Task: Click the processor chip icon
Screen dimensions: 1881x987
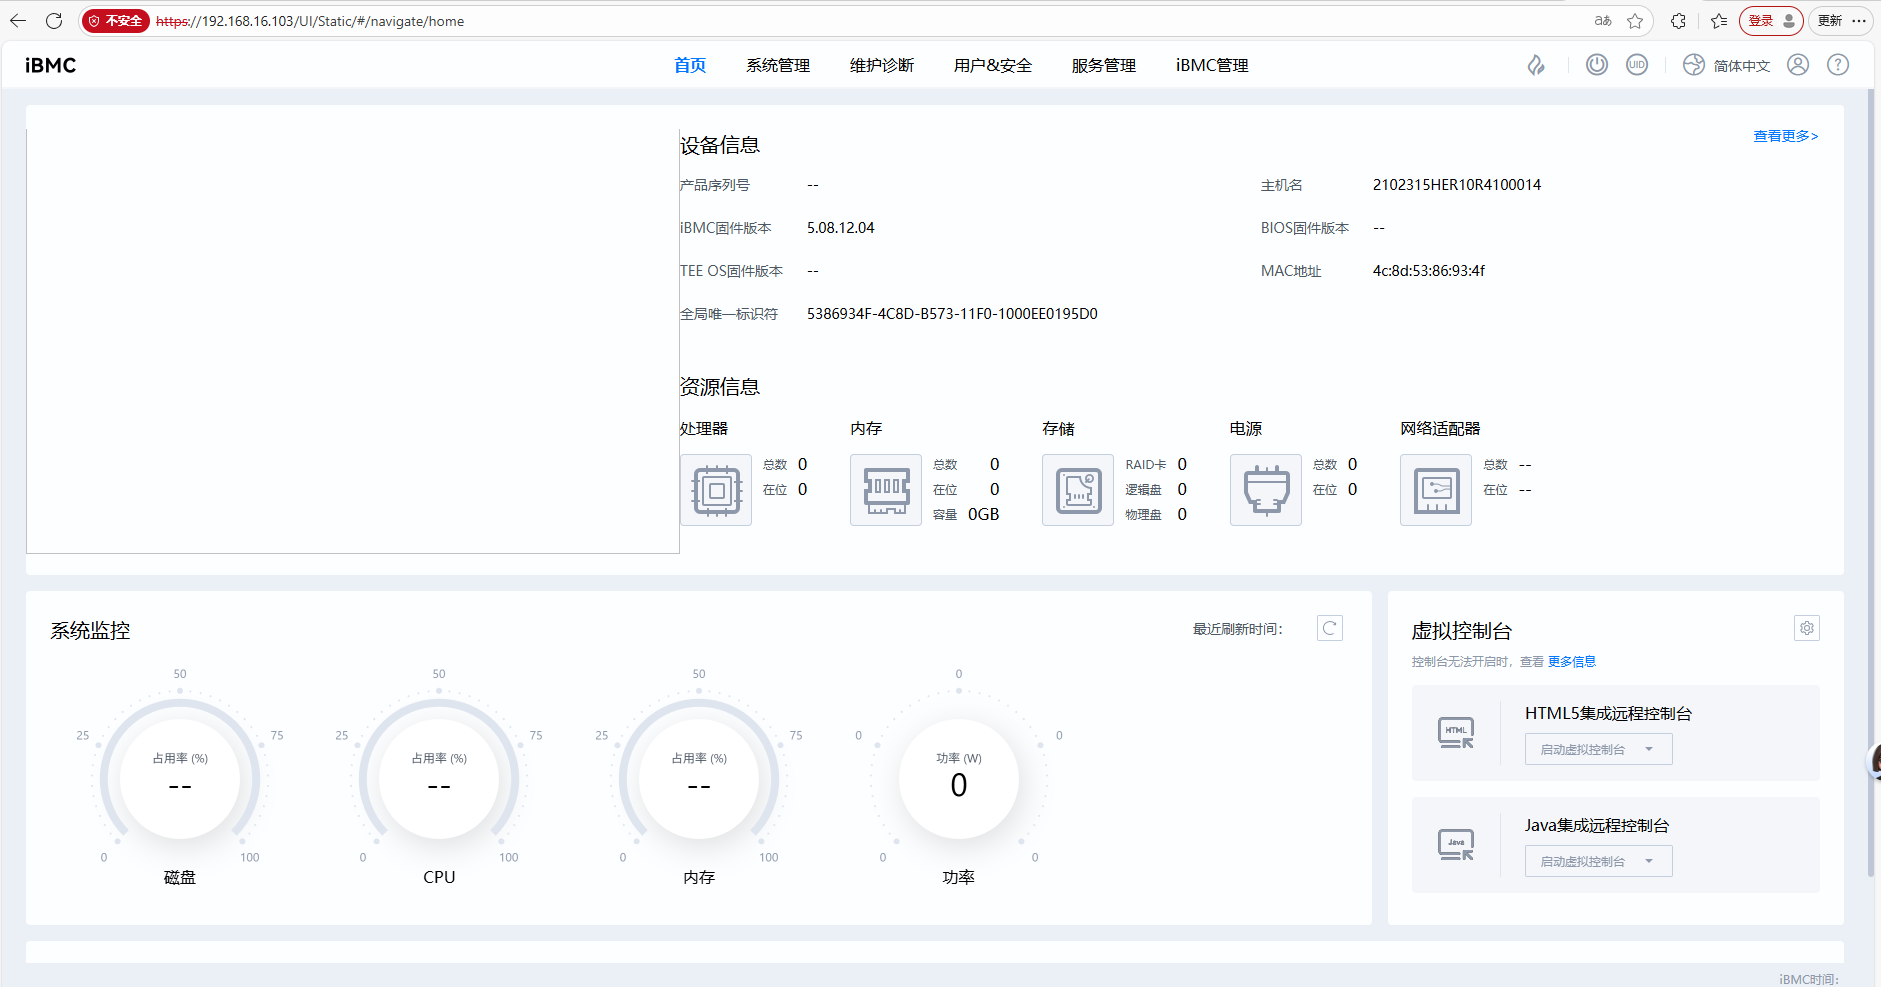Action: coord(716,490)
